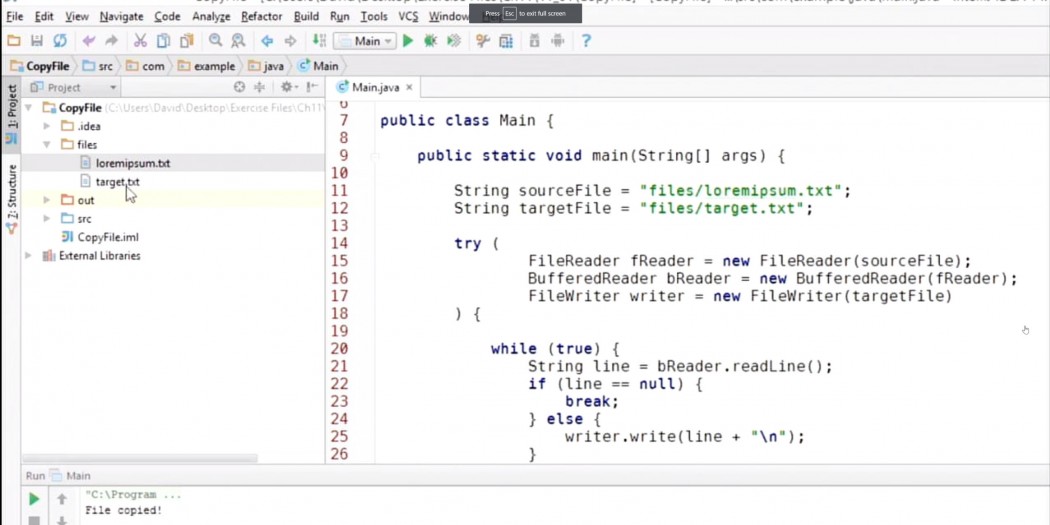Click the Synchronize refresh icon
This screenshot has height=525, width=1050.
[60, 41]
